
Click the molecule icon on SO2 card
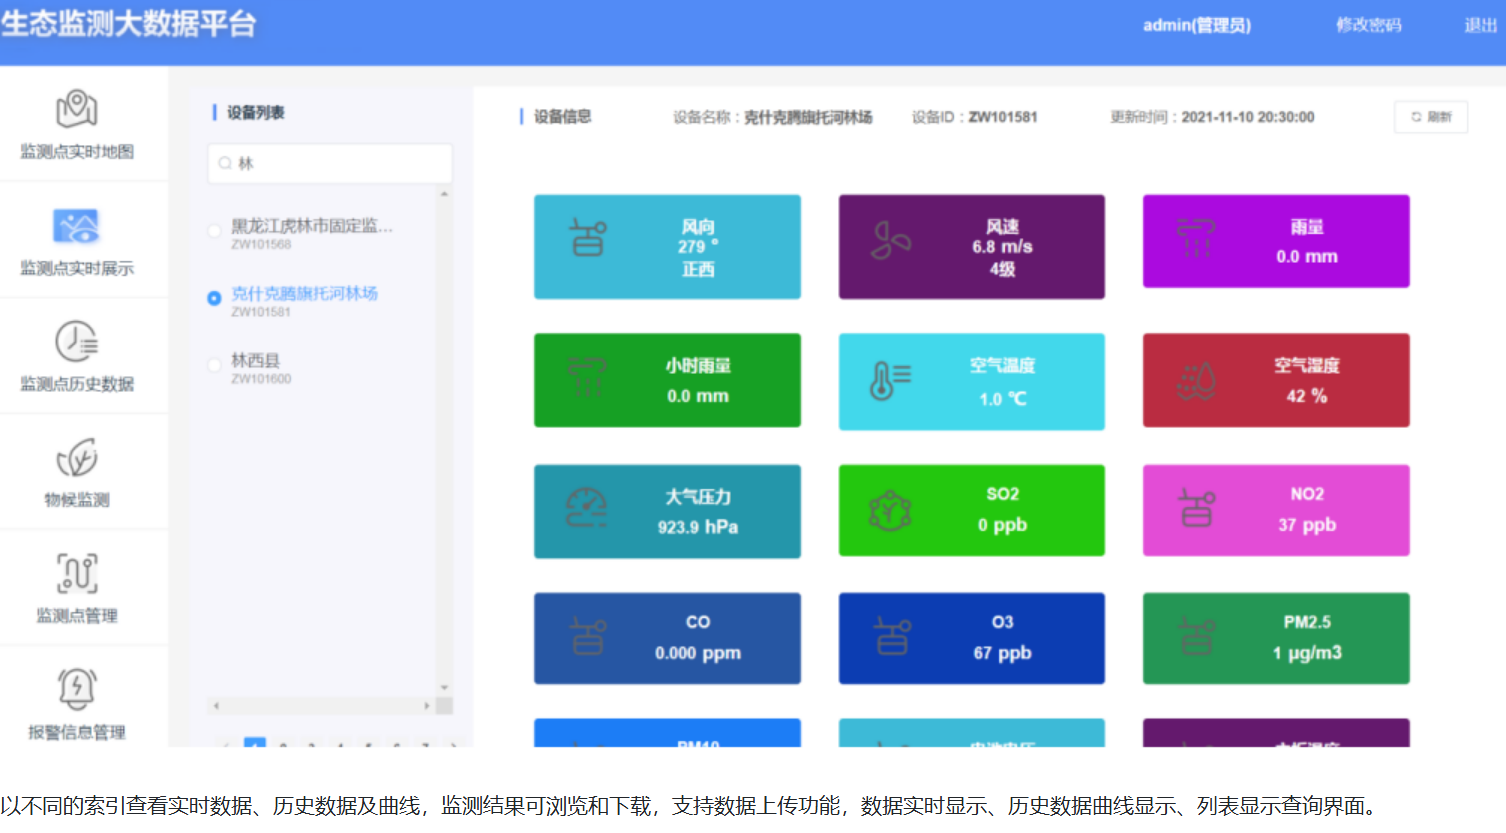point(890,510)
